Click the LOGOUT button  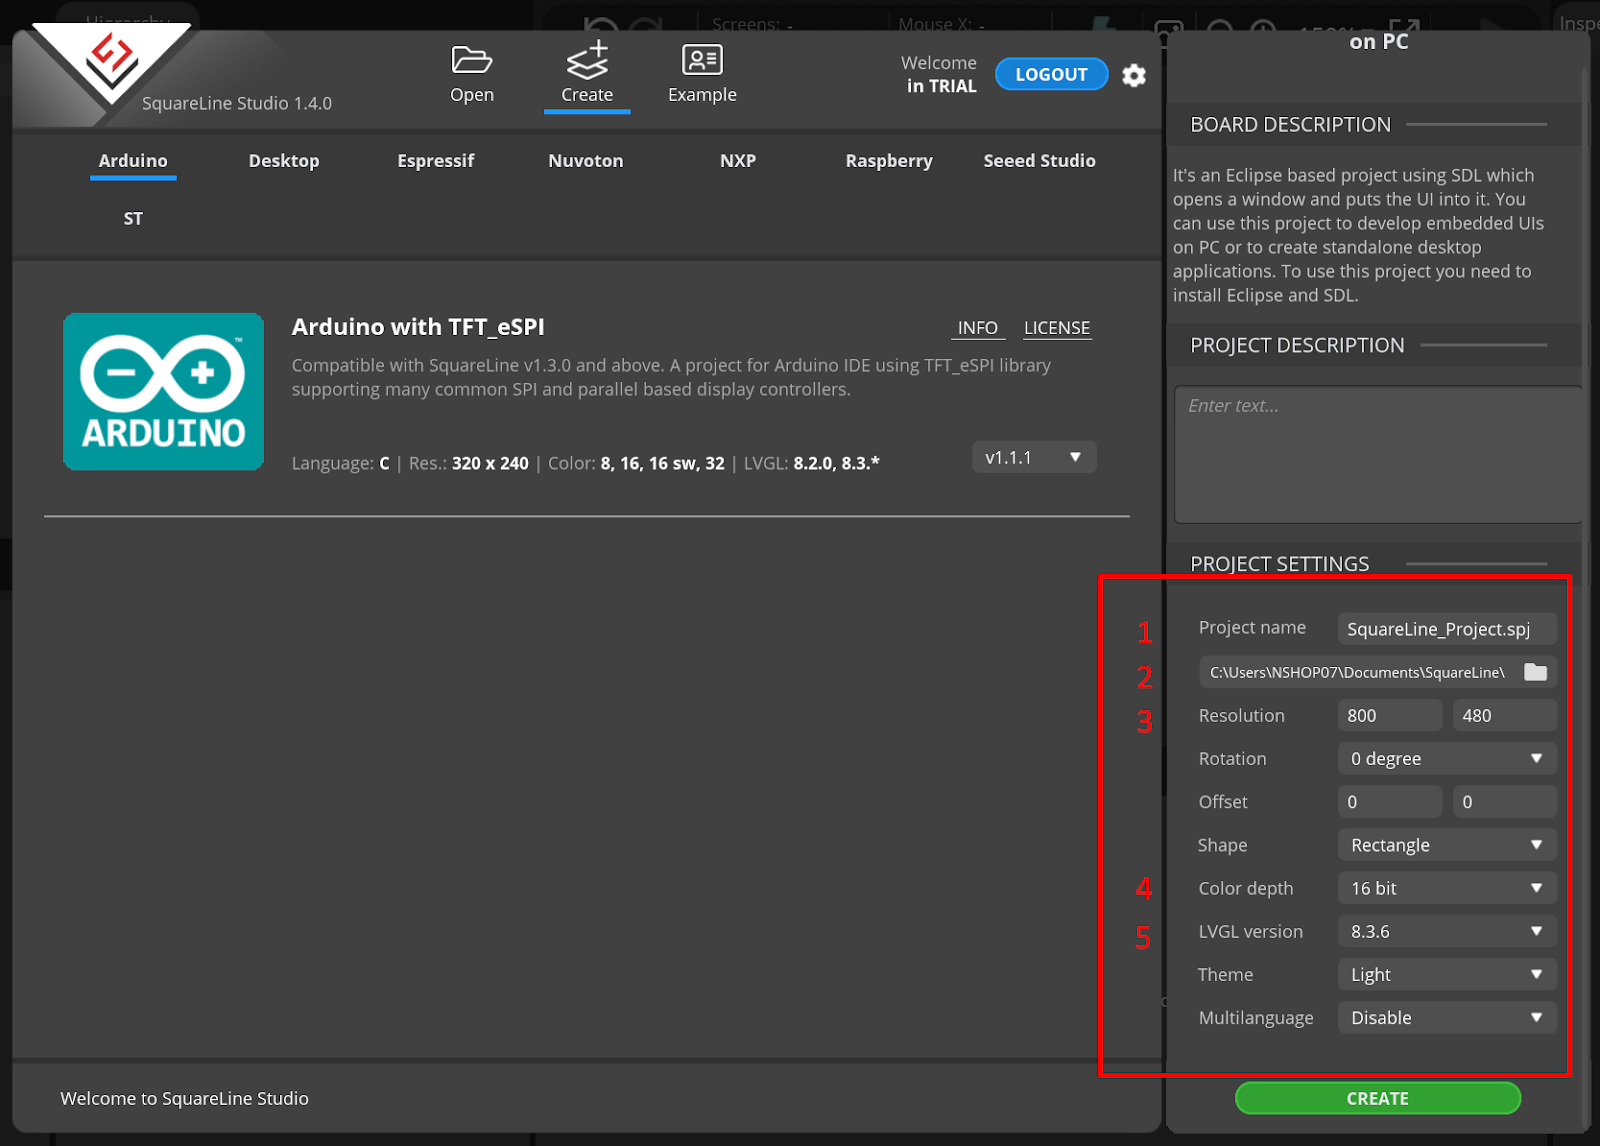click(x=1051, y=74)
